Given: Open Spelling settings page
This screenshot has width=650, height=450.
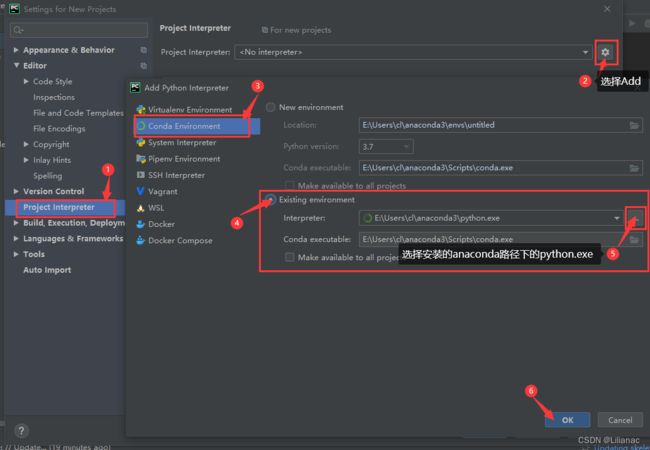Looking at the screenshot, I should (x=47, y=176).
